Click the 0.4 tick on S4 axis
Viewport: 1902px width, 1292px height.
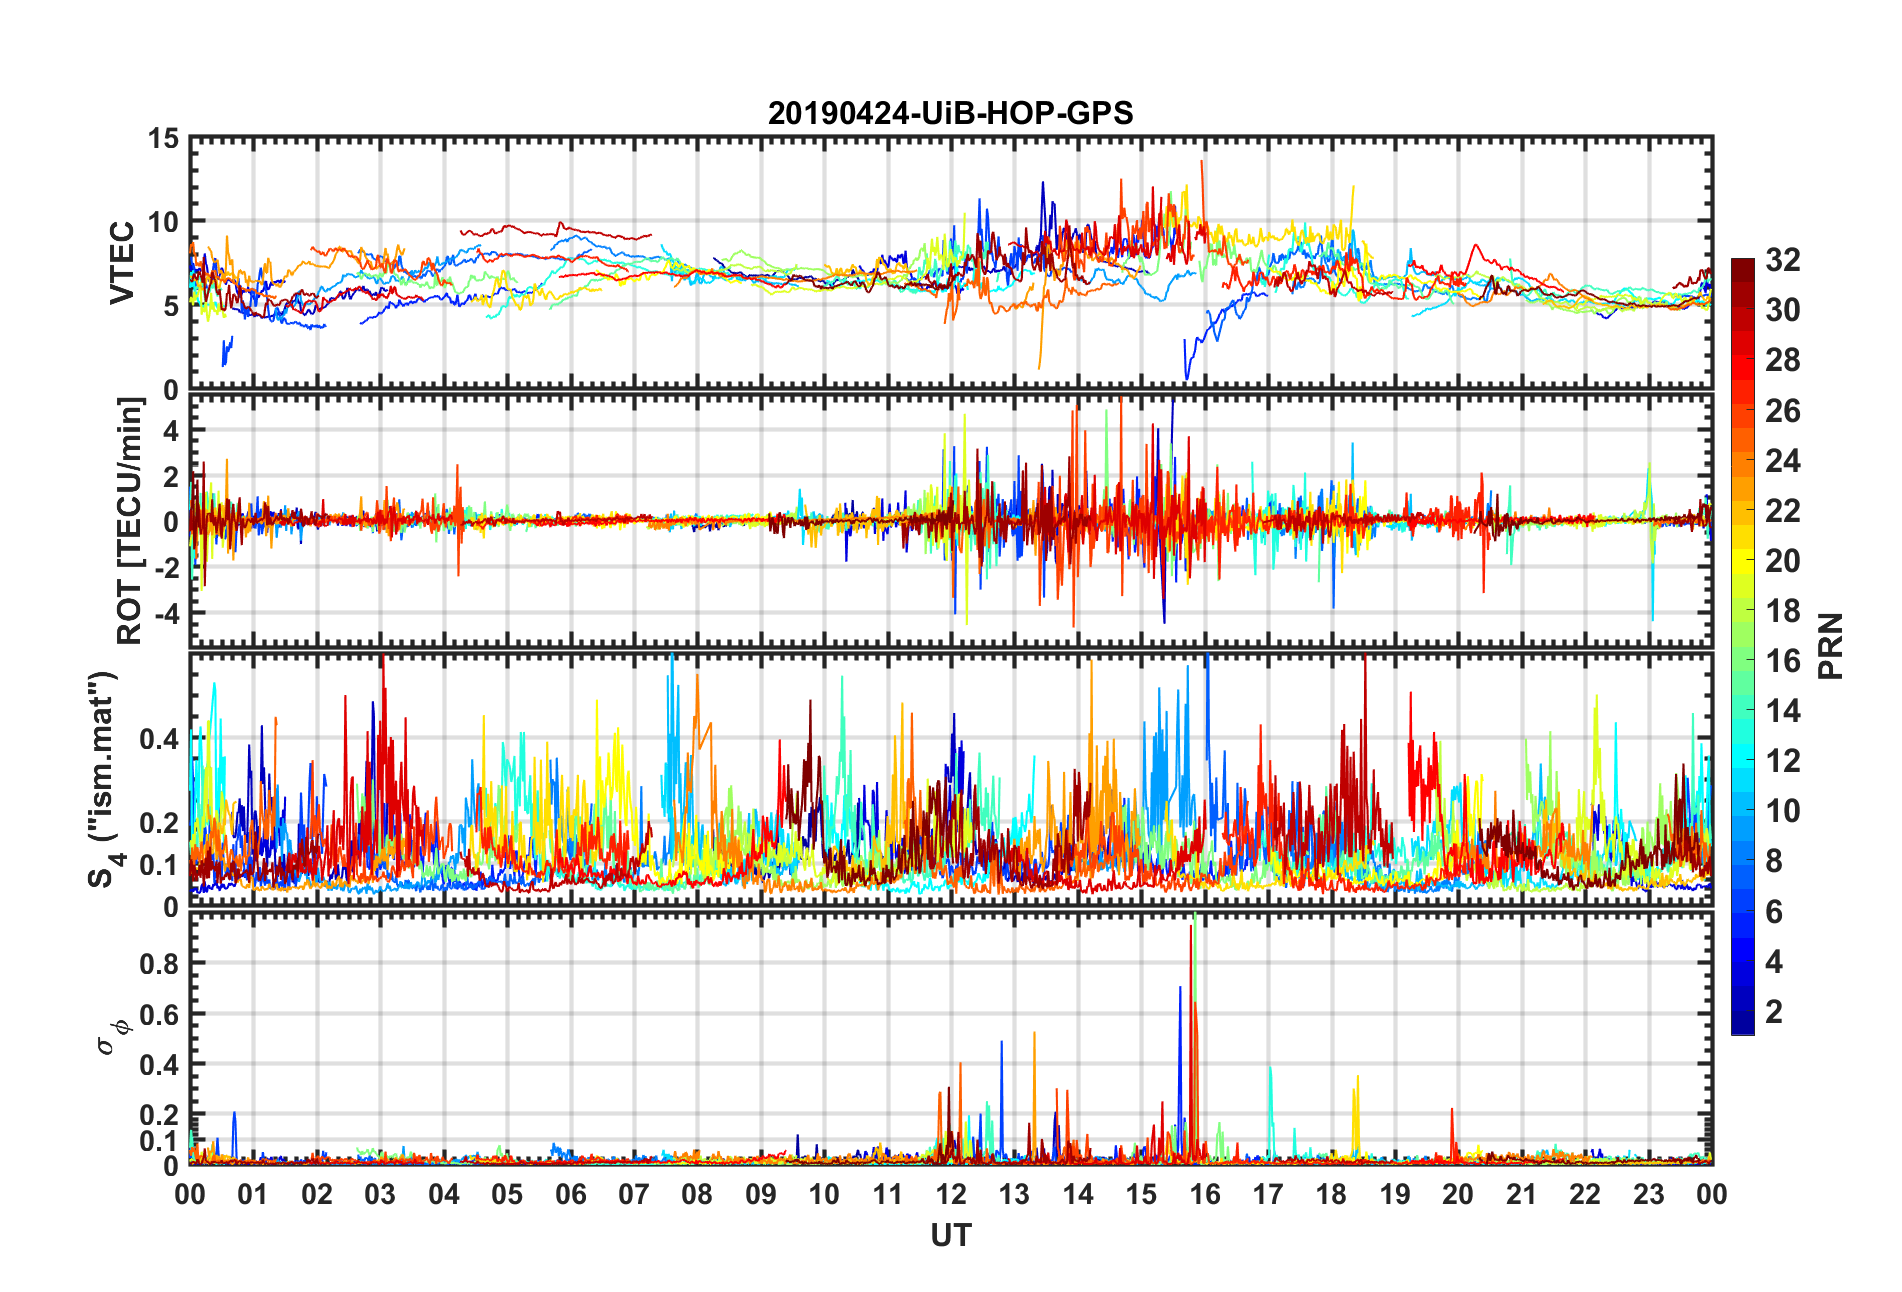tap(160, 739)
